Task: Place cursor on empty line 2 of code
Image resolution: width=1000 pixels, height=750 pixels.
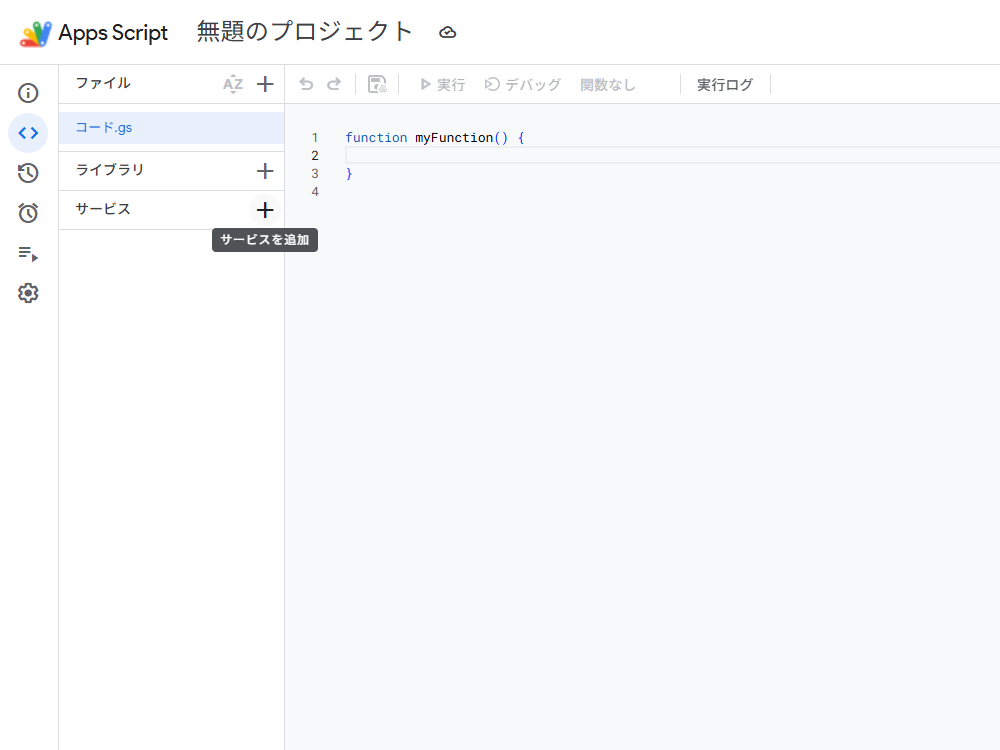Action: click(672, 156)
